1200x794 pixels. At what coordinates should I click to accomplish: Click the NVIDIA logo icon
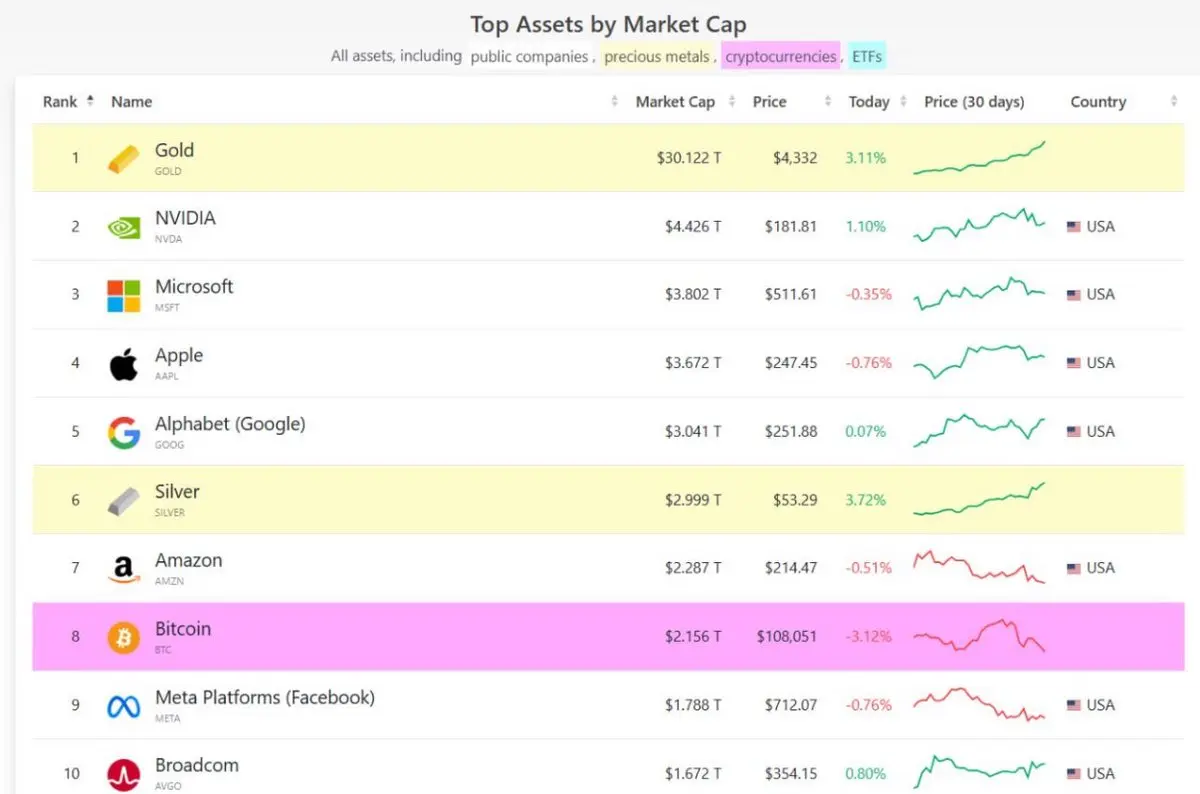coord(124,227)
